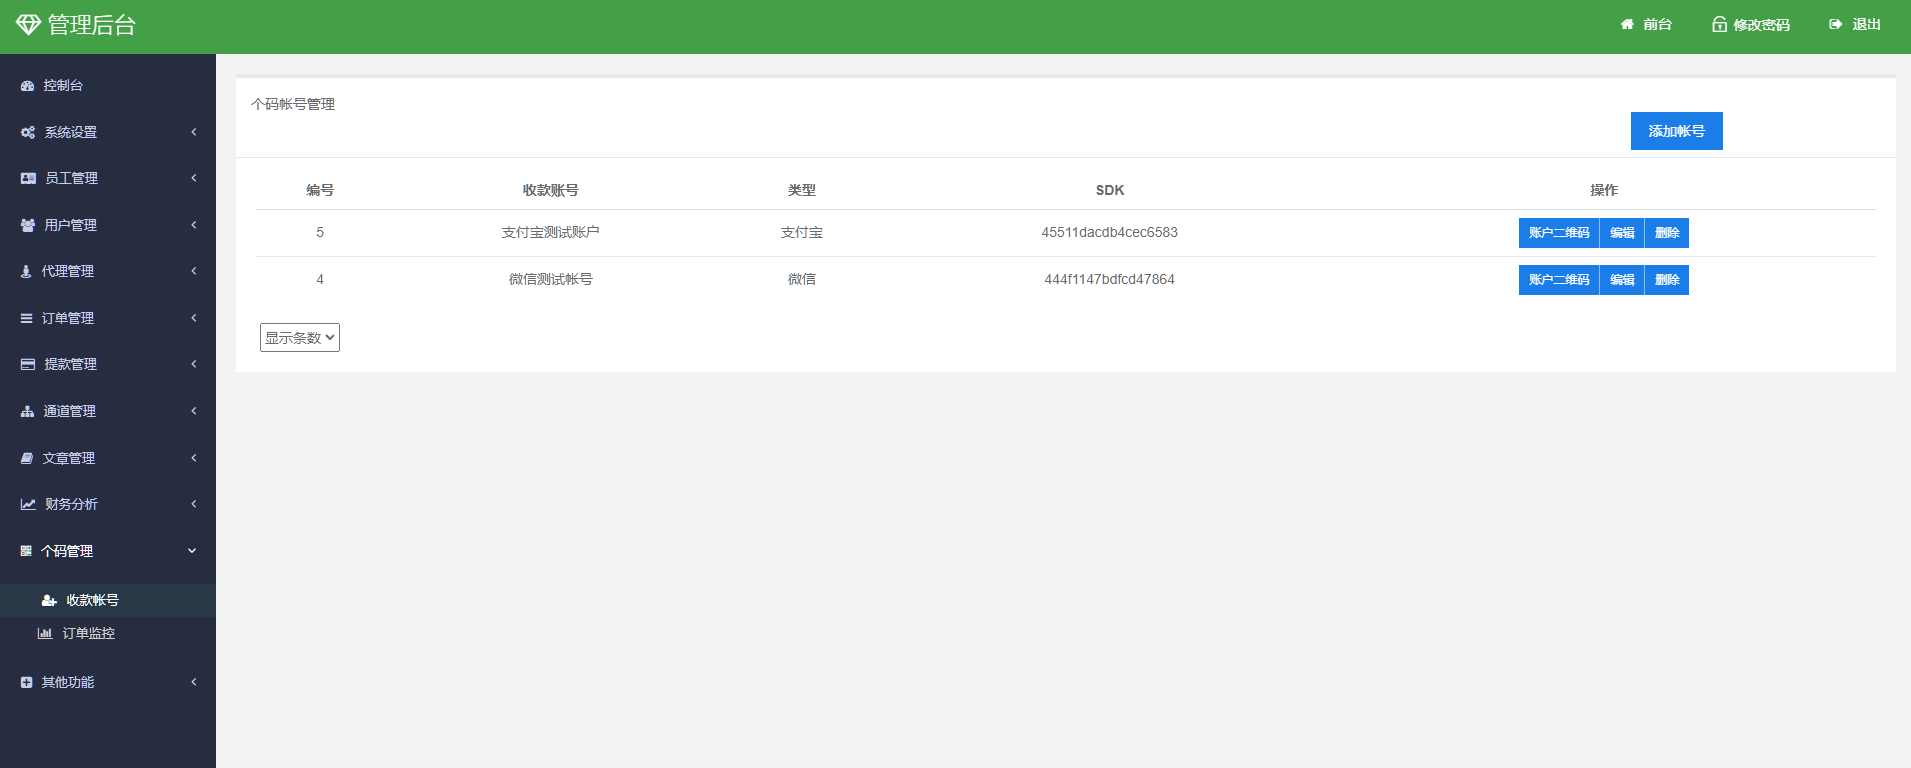Viewport: 1911px width, 768px height.
Task: Expand the 用户管理 chevron
Action: 193,225
